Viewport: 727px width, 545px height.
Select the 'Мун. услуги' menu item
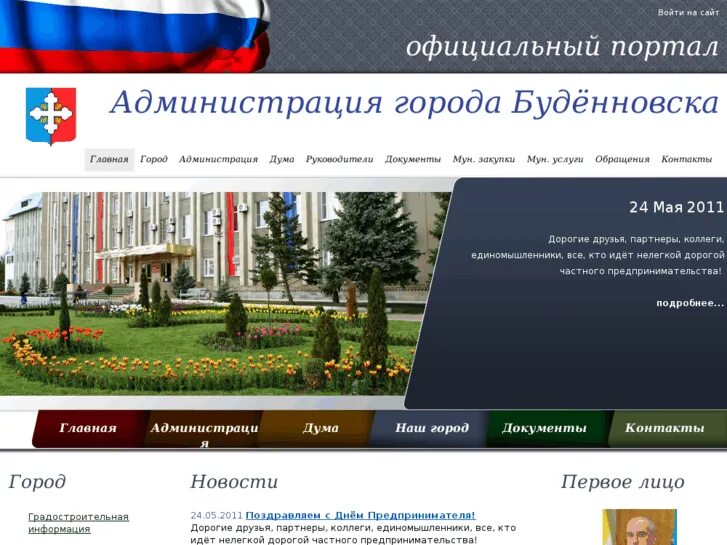[x=555, y=159]
